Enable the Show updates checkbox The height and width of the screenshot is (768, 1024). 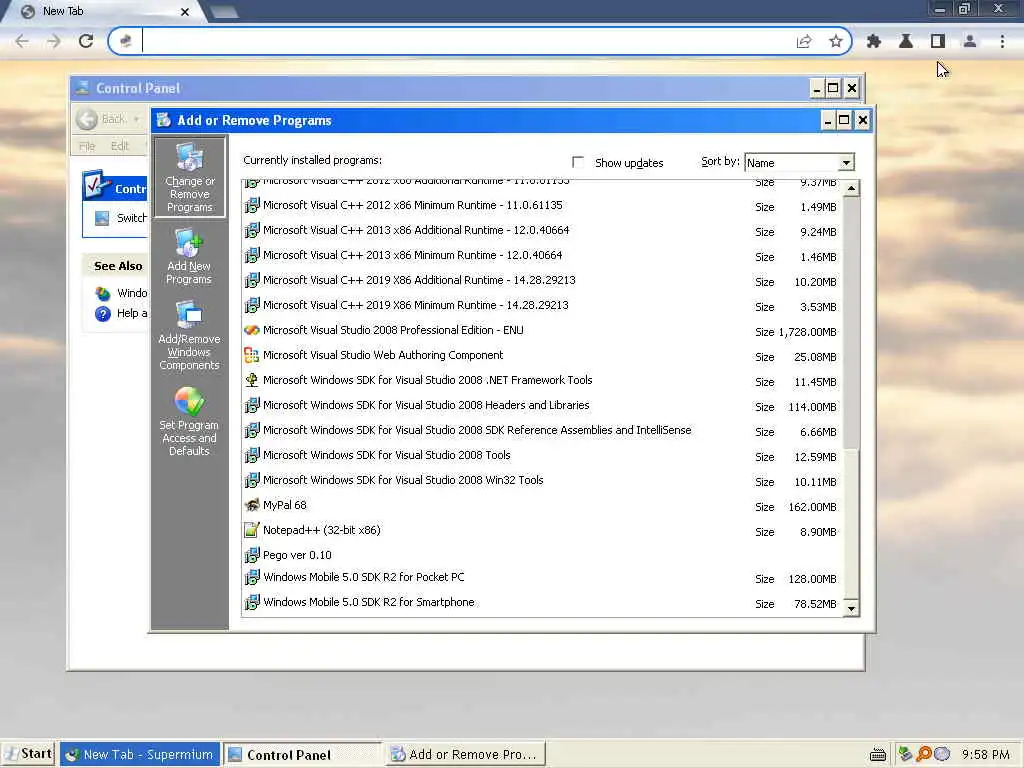pyautogui.click(x=578, y=162)
